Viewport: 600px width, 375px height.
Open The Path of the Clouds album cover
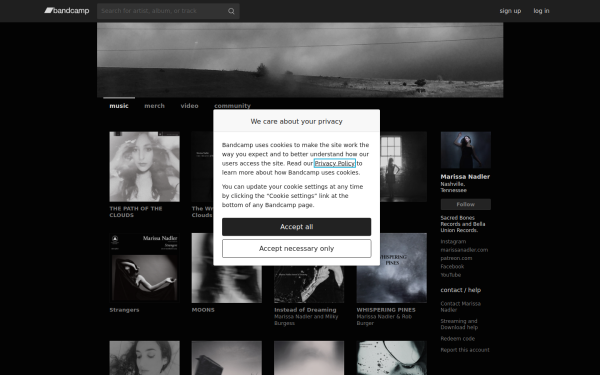tap(145, 167)
